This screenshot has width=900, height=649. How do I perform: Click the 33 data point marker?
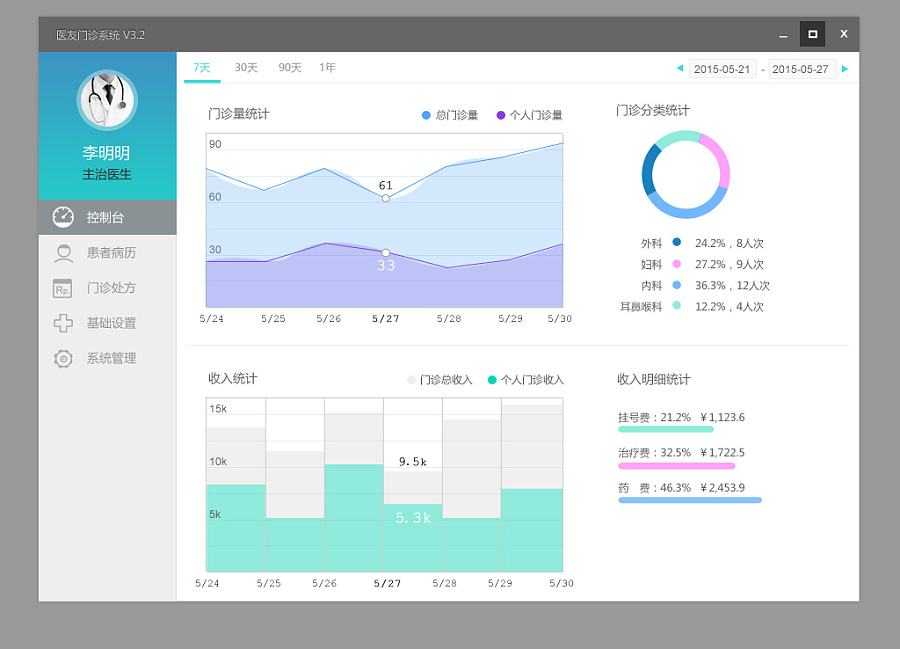tap(386, 252)
